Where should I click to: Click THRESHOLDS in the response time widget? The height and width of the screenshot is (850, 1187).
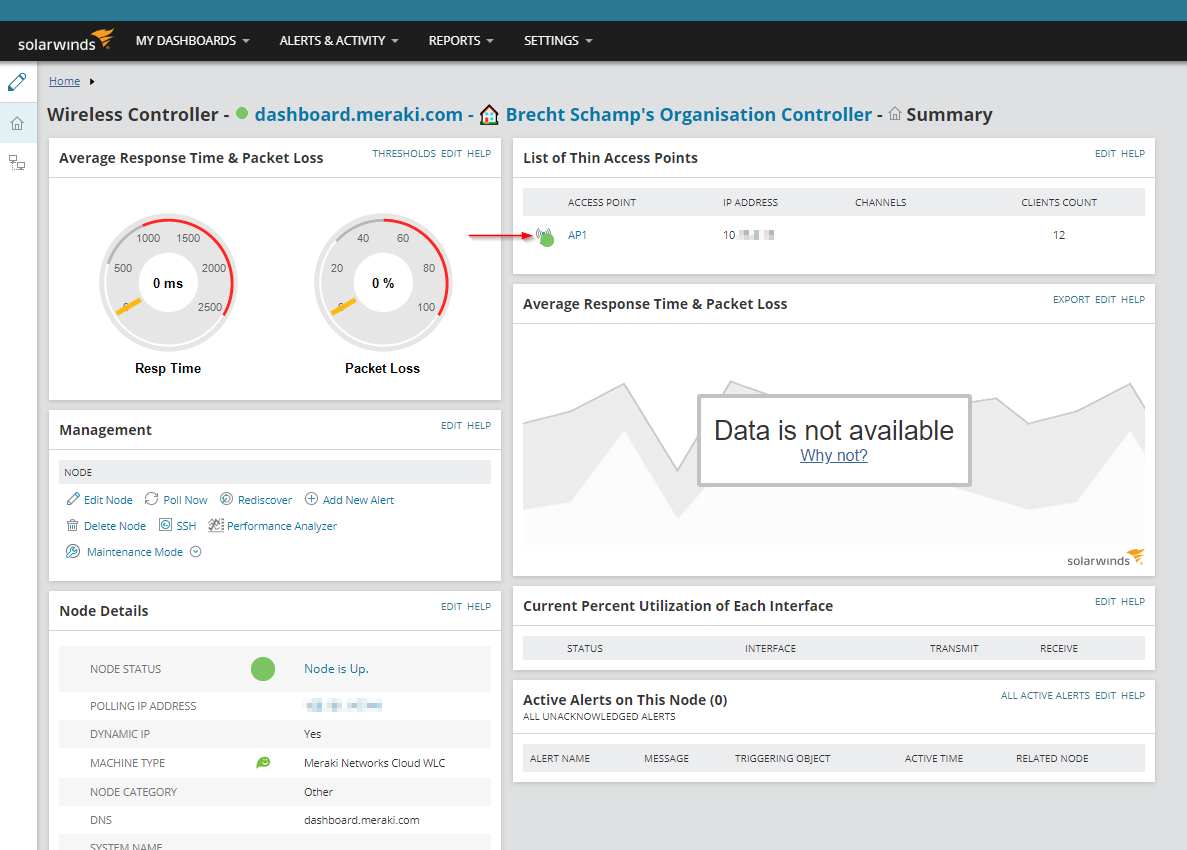pyautogui.click(x=403, y=153)
